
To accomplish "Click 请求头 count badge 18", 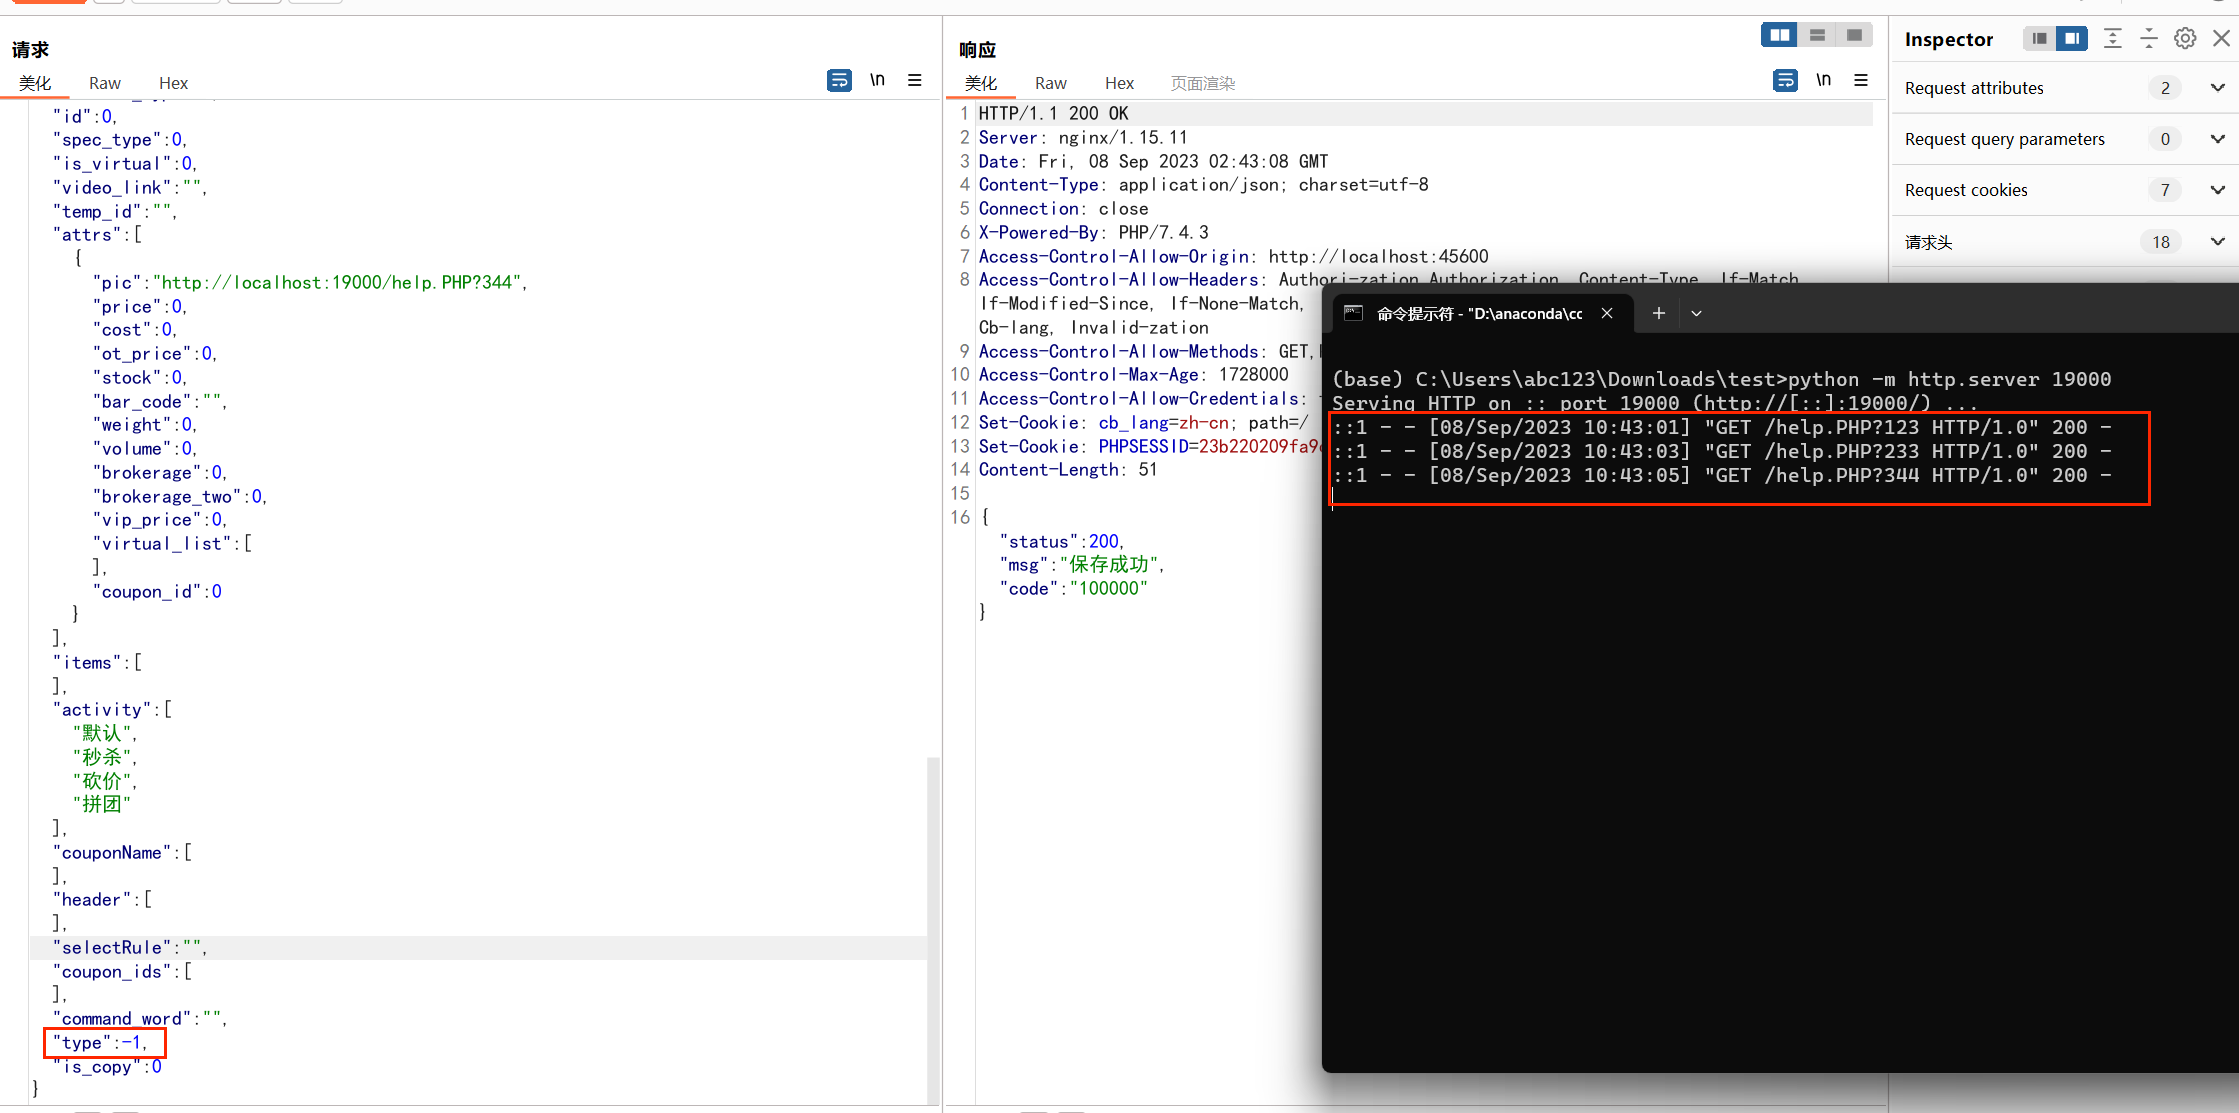I will click(2161, 242).
